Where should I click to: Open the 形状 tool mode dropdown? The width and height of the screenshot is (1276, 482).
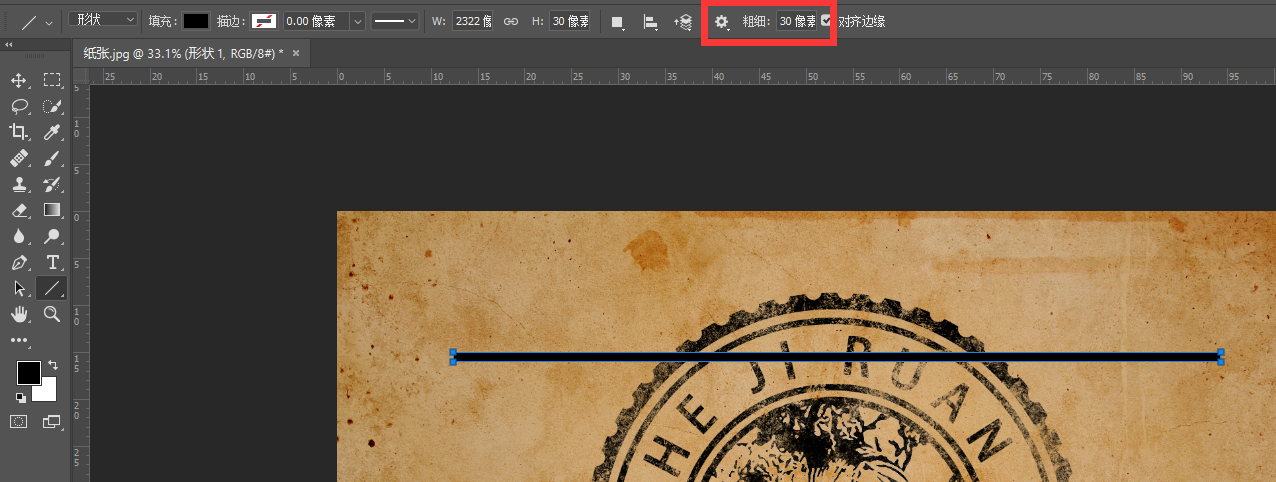coord(104,19)
